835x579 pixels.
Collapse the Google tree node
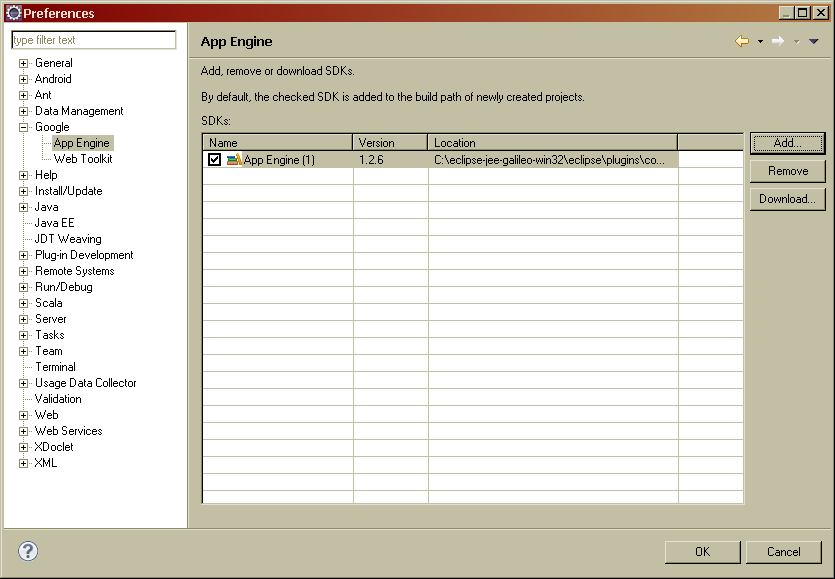[23, 127]
